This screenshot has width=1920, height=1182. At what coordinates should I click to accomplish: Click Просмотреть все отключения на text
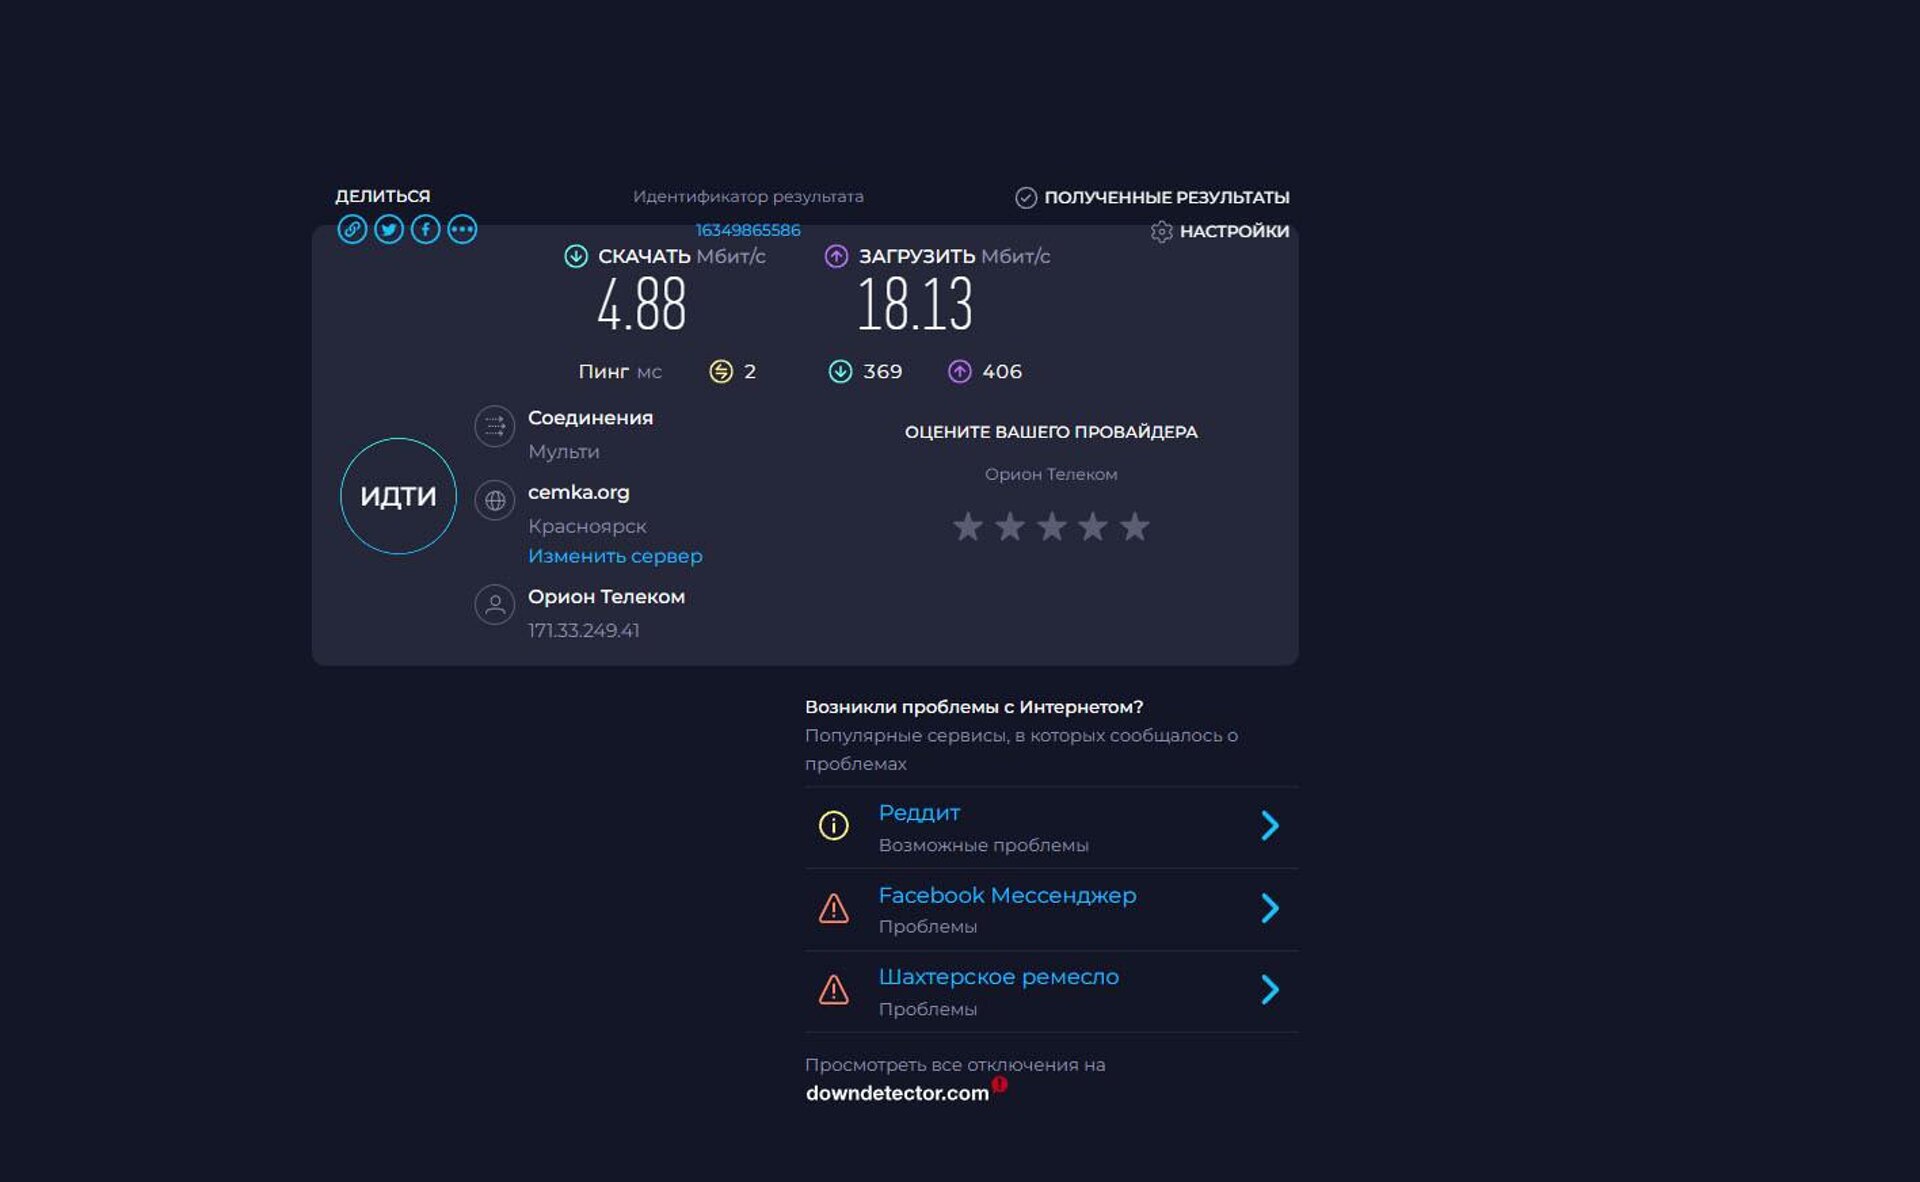pyautogui.click(x=955, y=1066)
